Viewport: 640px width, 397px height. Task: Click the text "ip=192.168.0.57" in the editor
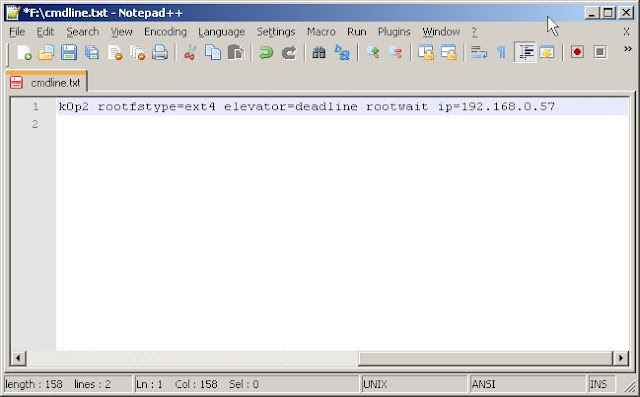[496, 107]
